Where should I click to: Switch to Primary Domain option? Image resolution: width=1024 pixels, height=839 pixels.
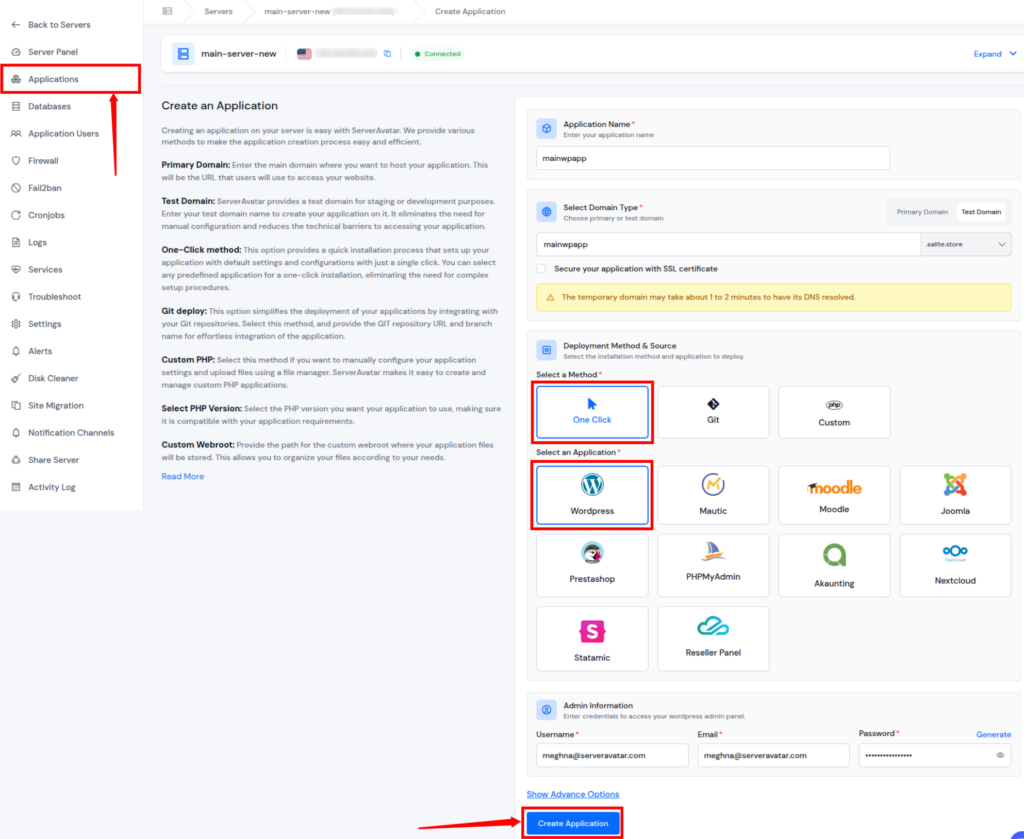922,212
